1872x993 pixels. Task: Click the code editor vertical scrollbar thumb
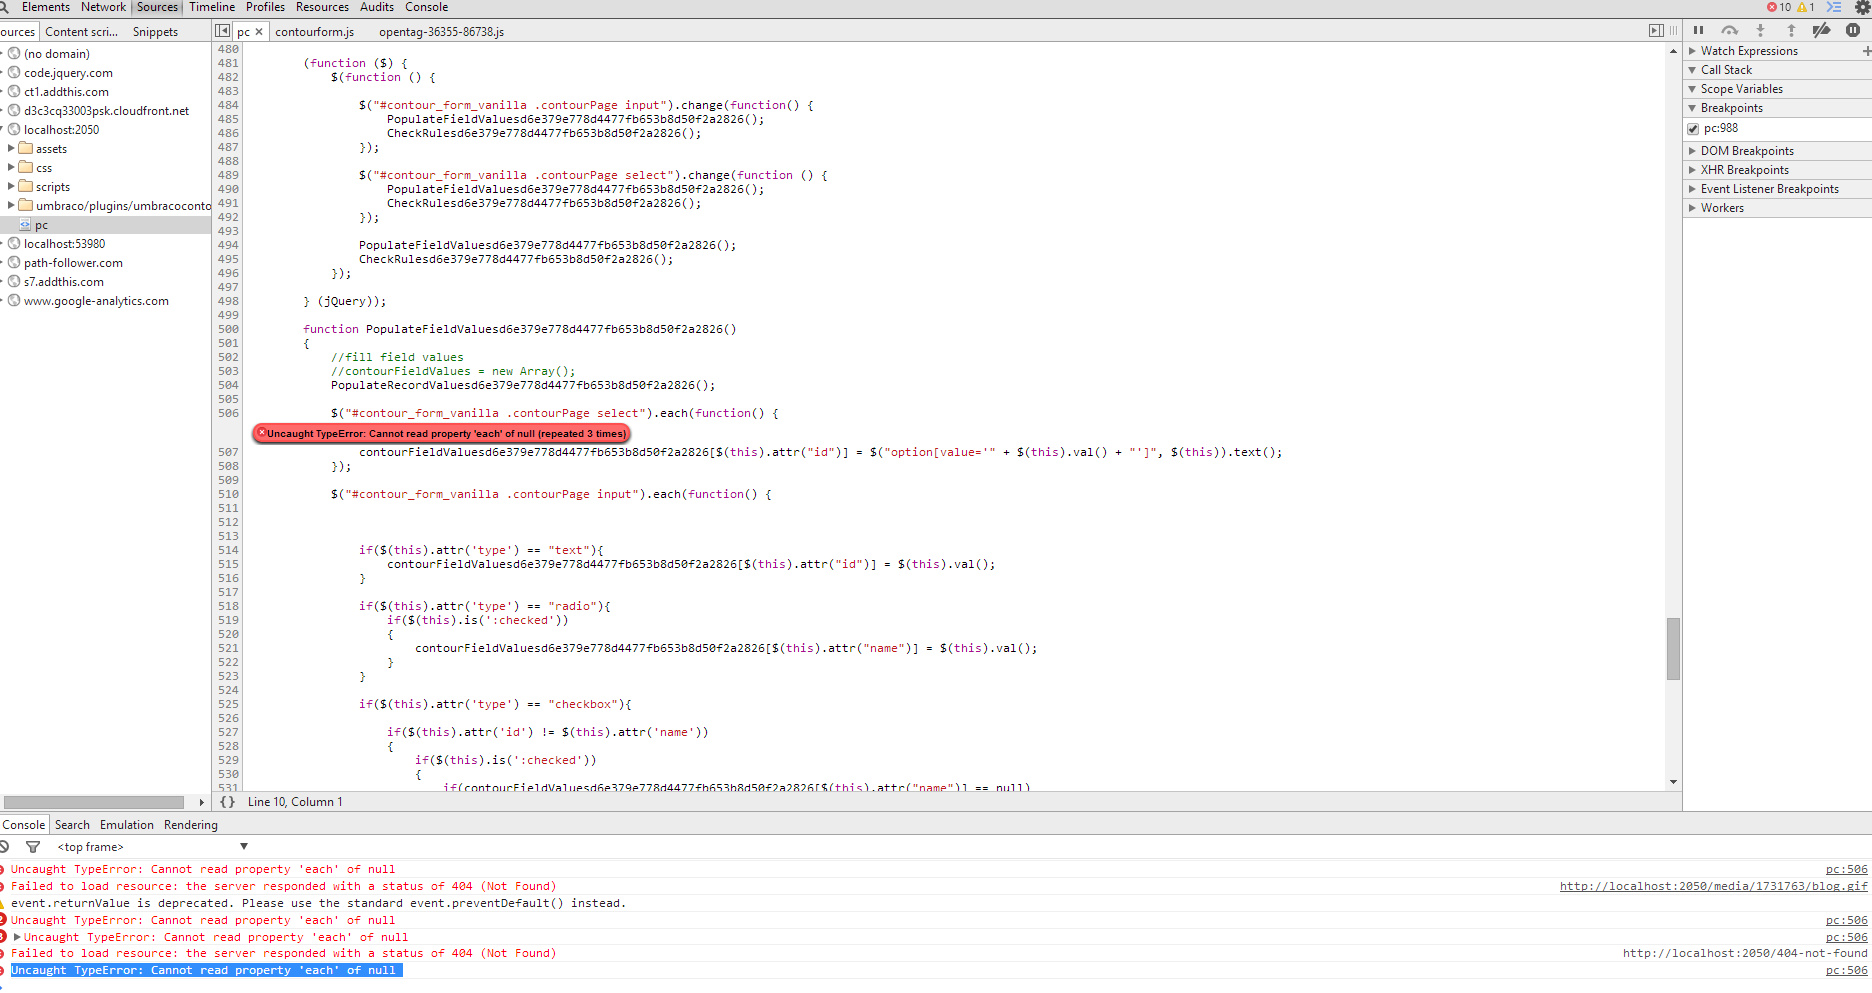pos(1673,649)
